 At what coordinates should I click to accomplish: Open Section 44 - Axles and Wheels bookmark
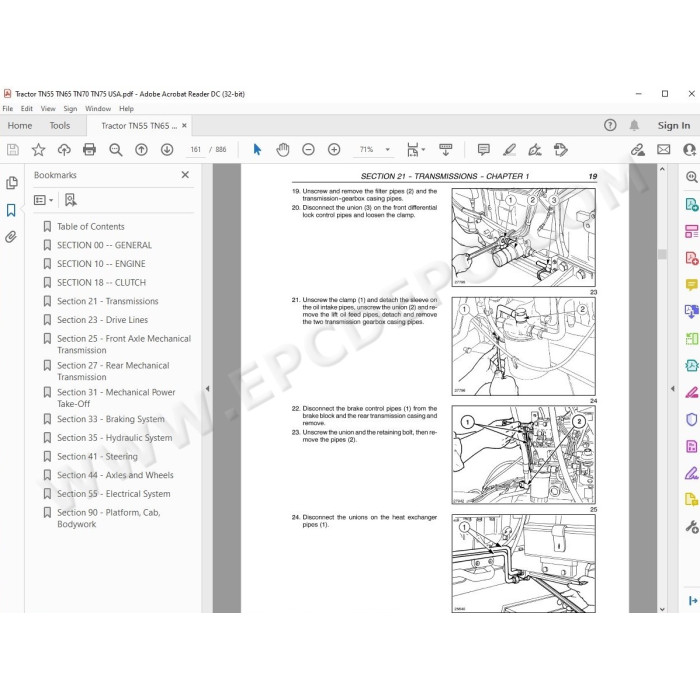115,475
